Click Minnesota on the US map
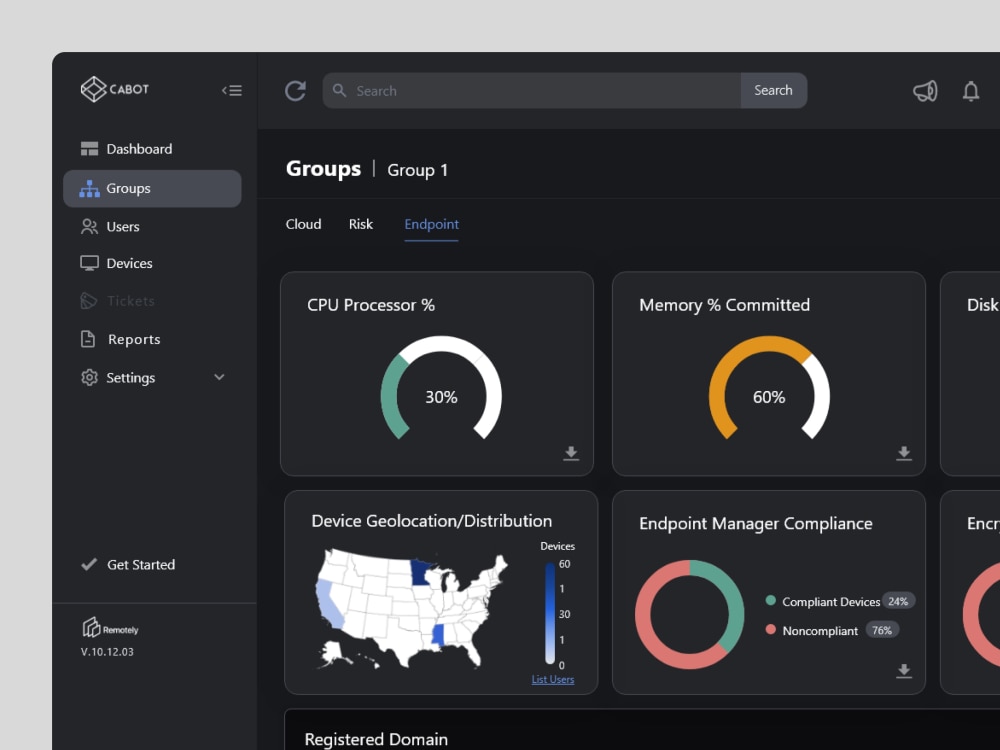1000x750 pixels. tap(418, 572)
